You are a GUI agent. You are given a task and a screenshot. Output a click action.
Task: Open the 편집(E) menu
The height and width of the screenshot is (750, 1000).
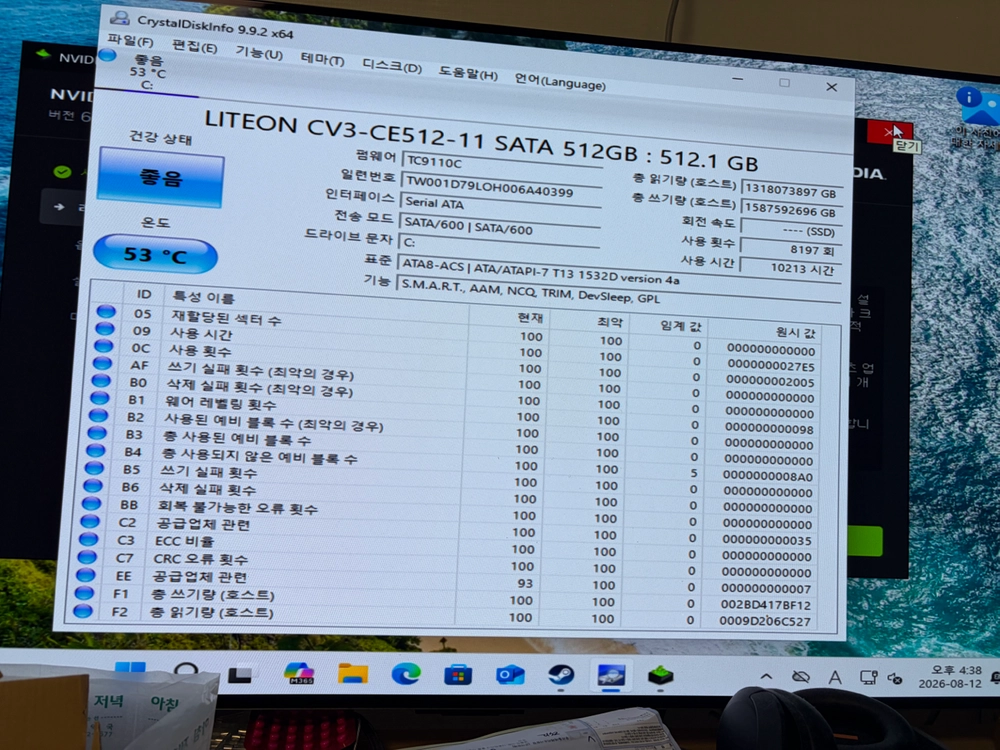point(195,47)
